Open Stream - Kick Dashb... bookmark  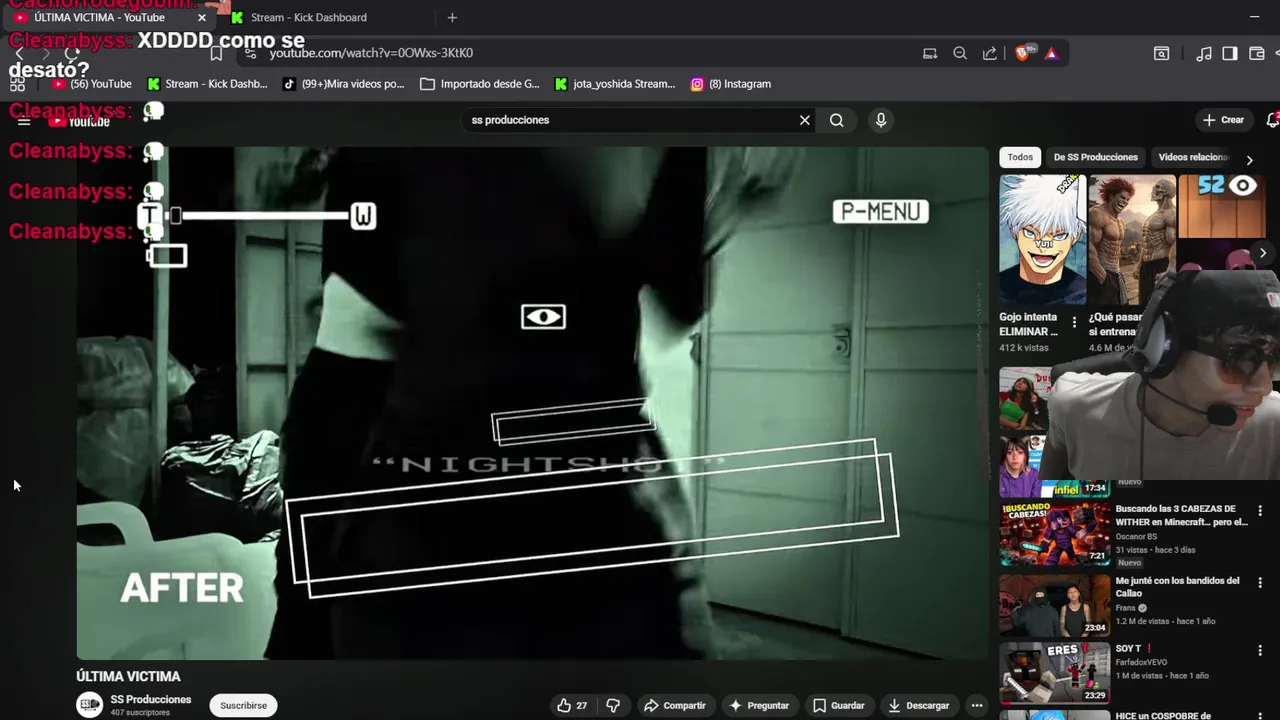tap(208, 84)
